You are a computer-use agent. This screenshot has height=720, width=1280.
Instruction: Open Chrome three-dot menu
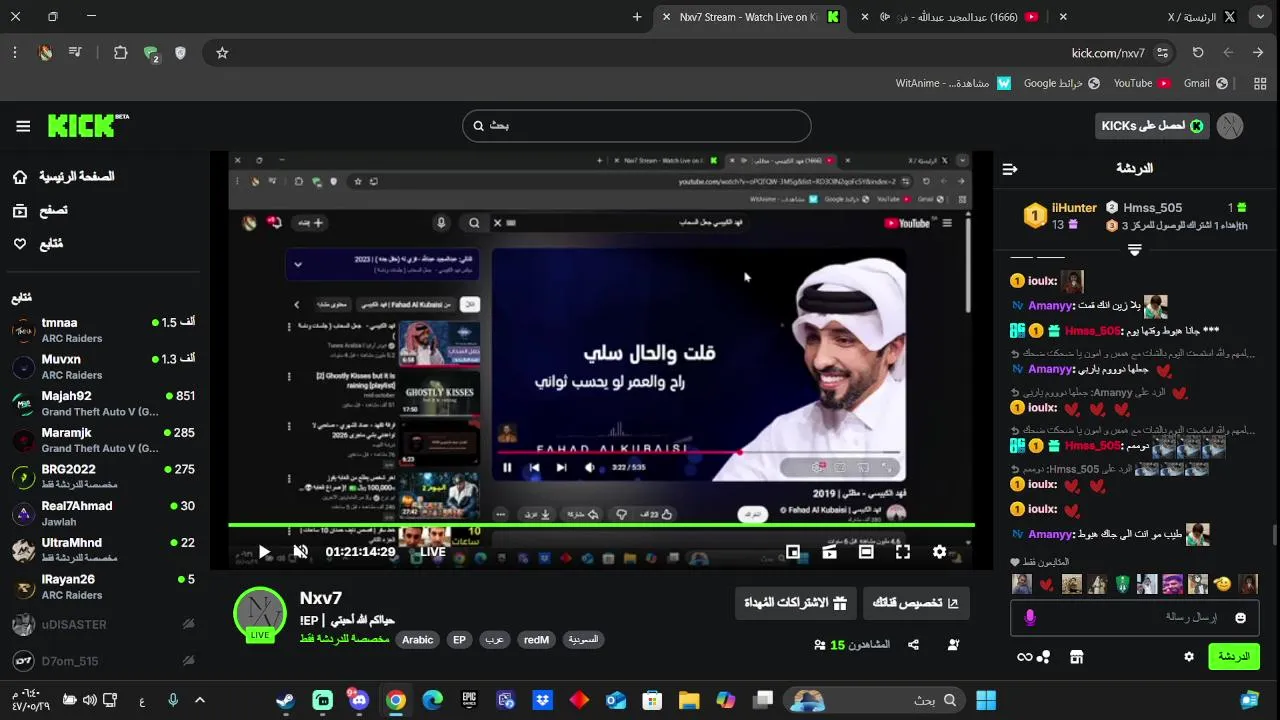click(x=14, y=53)
